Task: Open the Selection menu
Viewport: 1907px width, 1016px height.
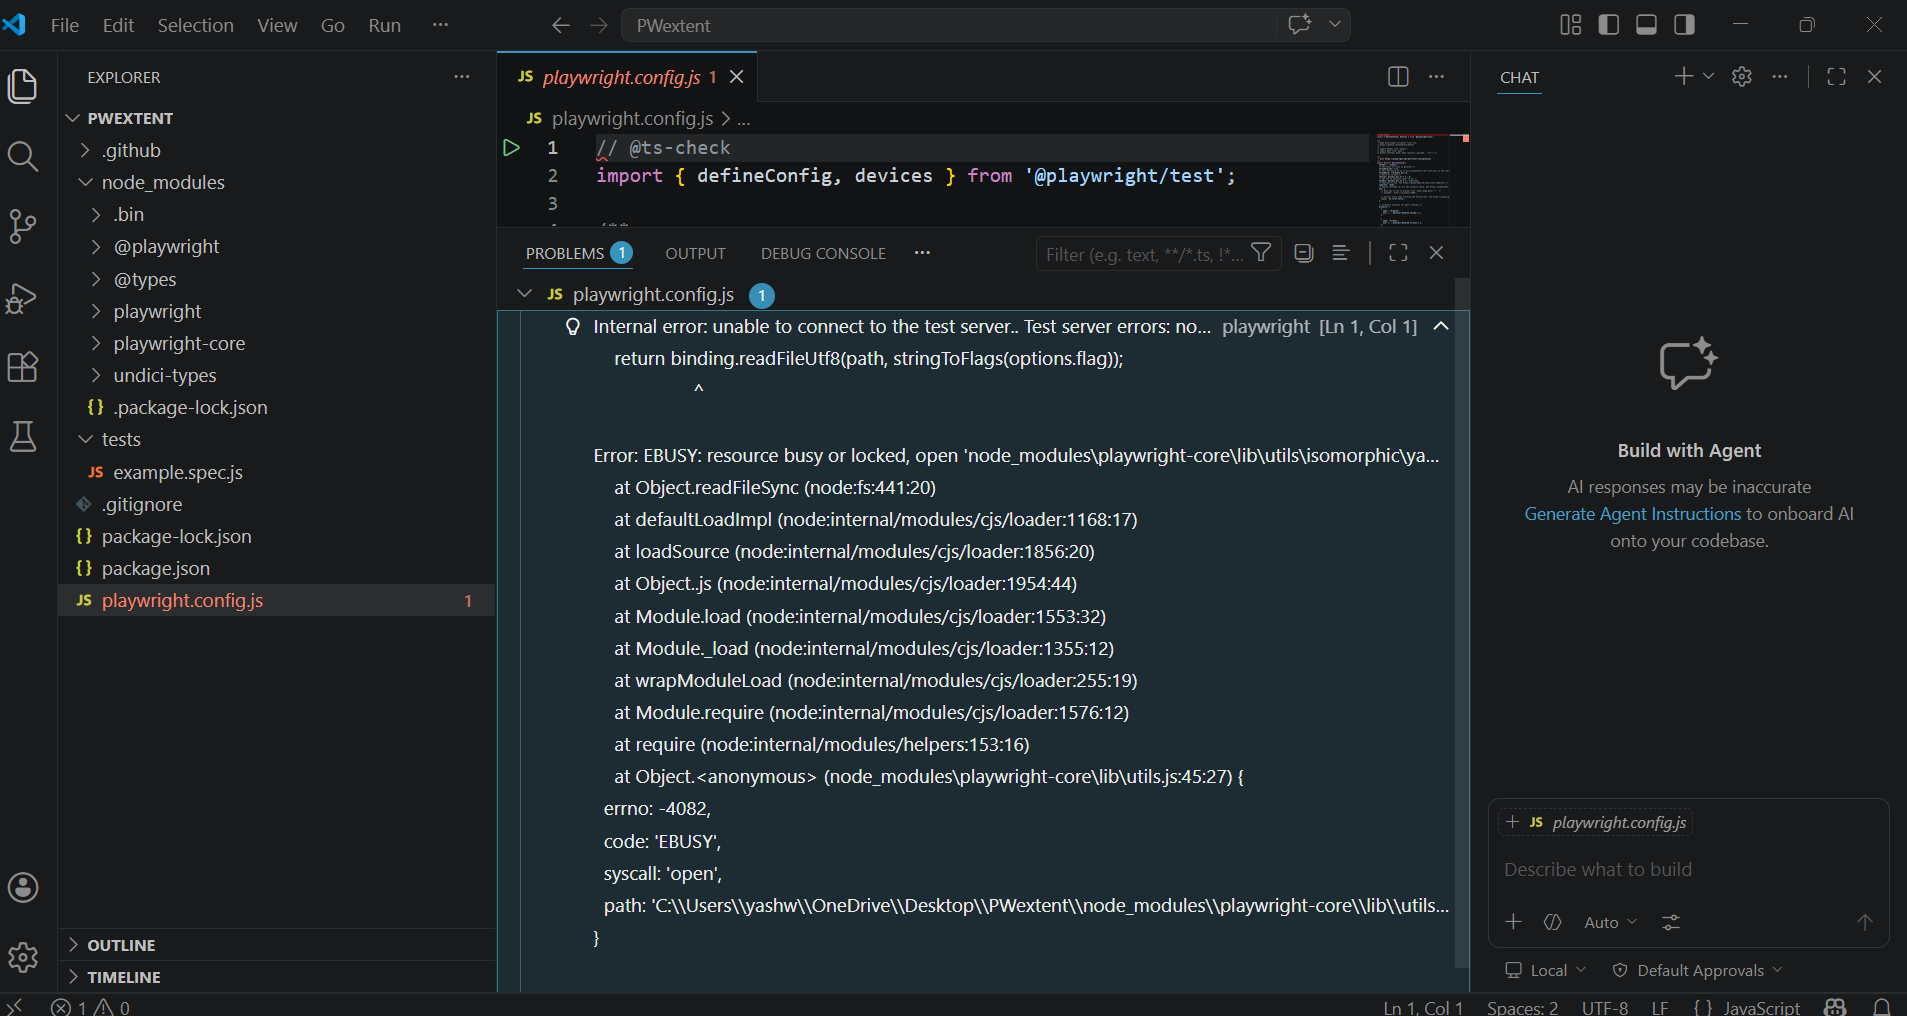Action: (x=195, y=25)
